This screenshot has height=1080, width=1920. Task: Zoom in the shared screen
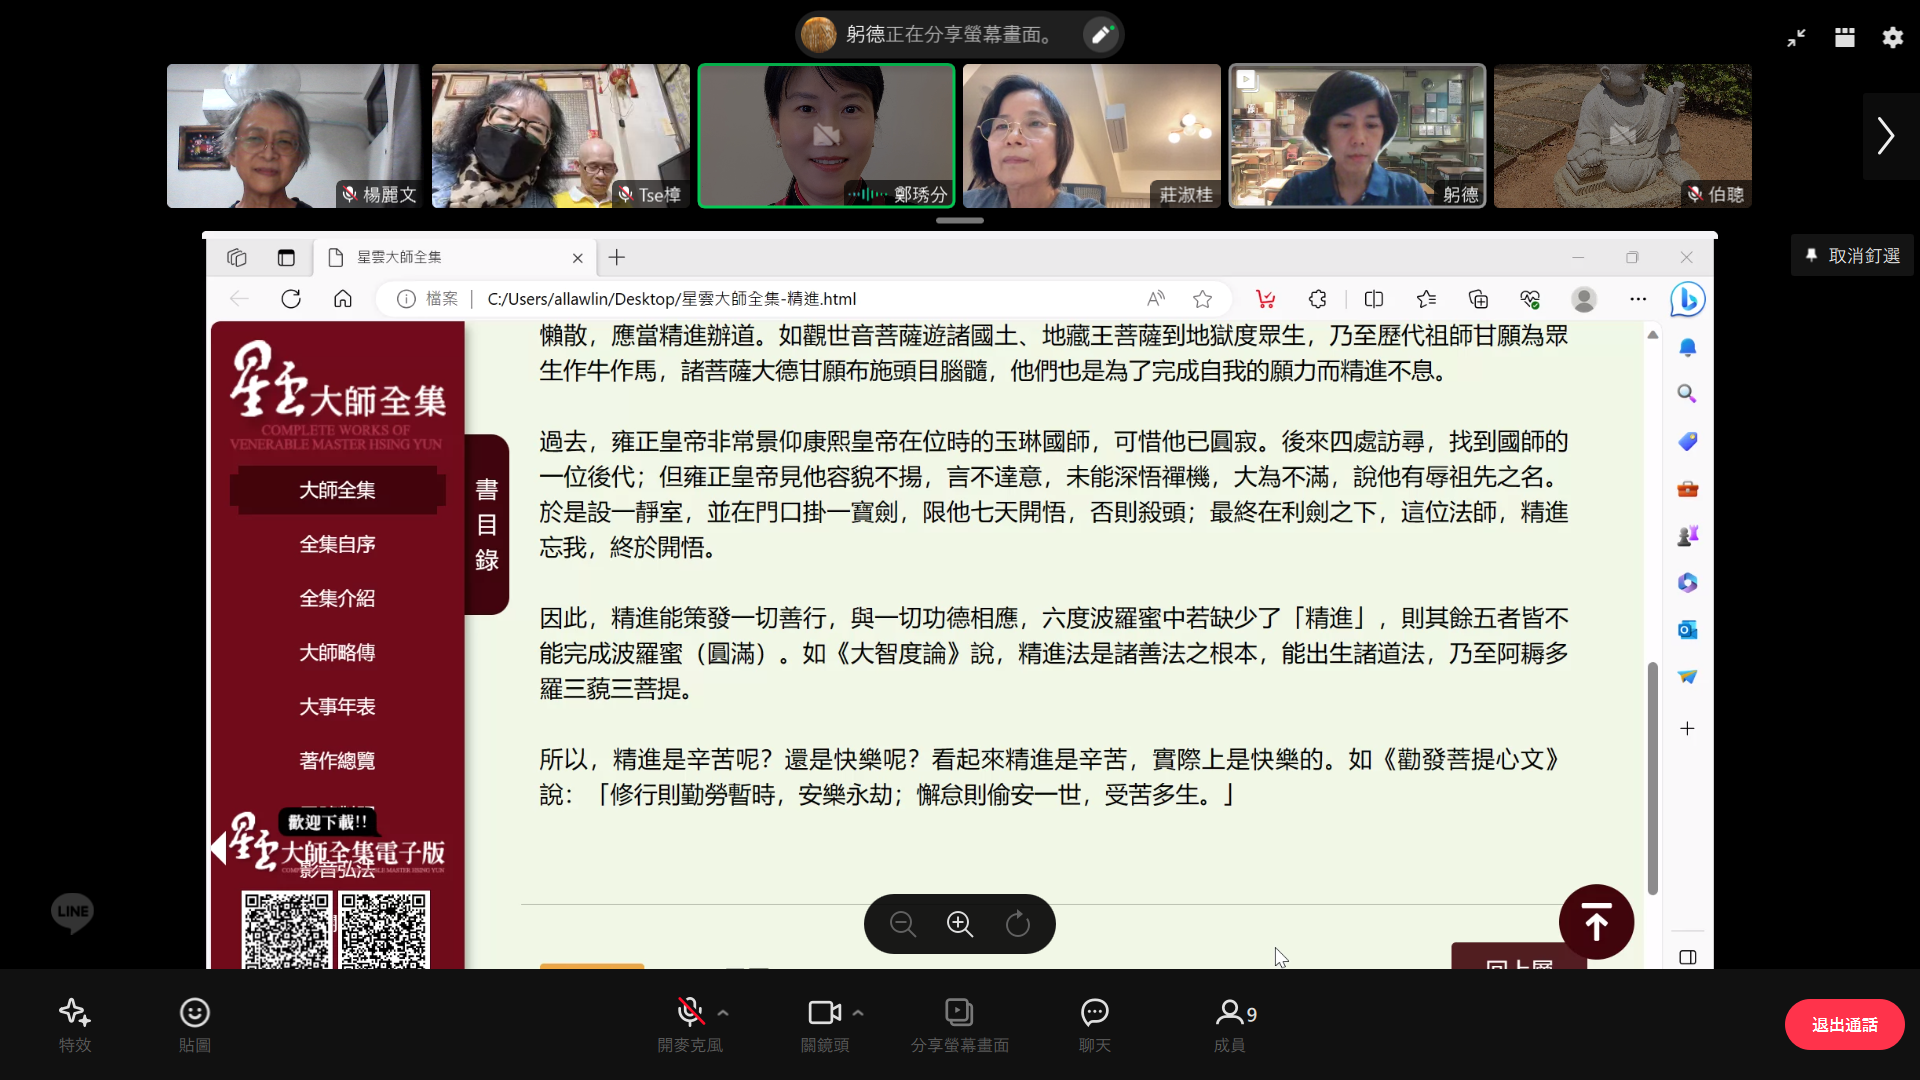coord(960,924)
